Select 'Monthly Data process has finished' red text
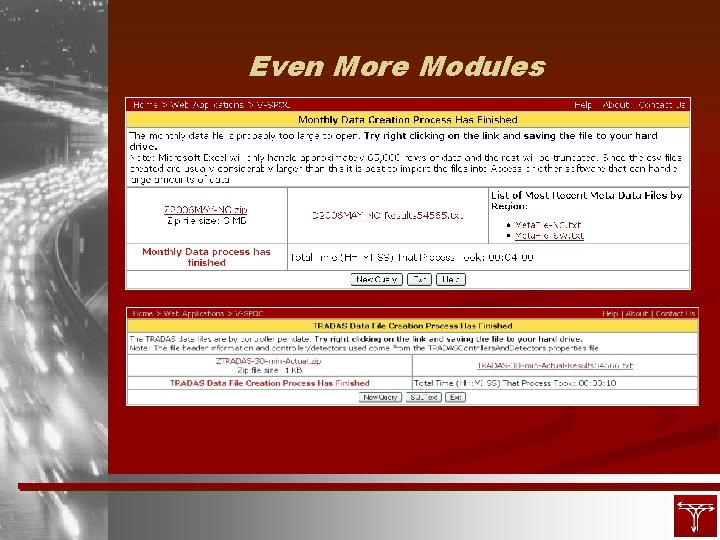 pos(206,257)
